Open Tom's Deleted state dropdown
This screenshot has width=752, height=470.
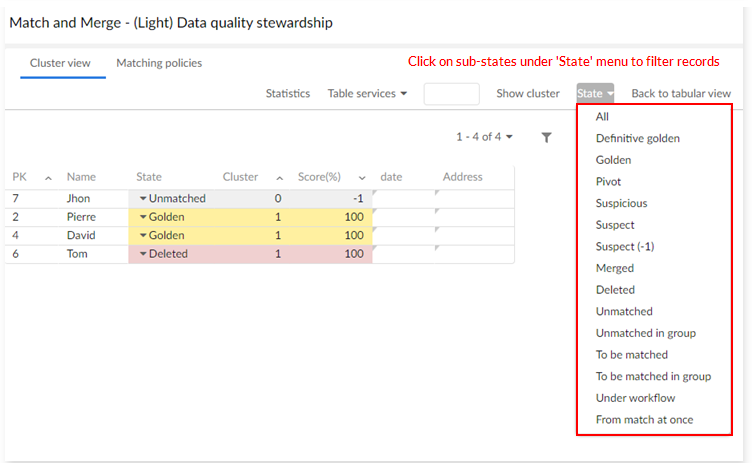pyautogui.click(x=143, y=254)
